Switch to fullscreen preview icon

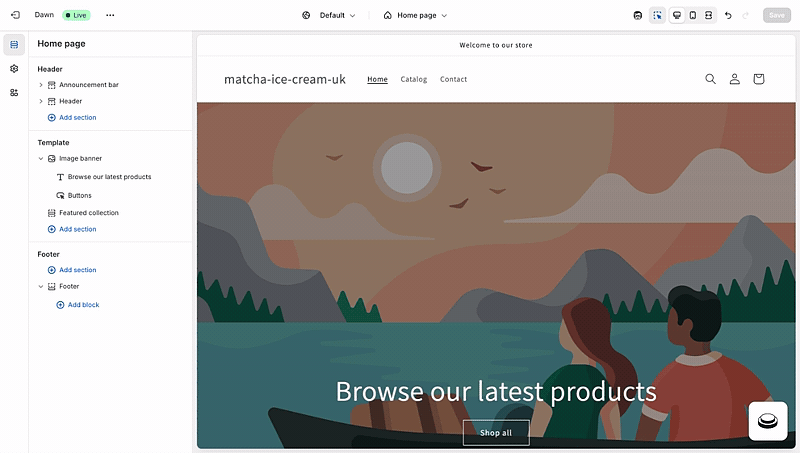pos(709,15)
